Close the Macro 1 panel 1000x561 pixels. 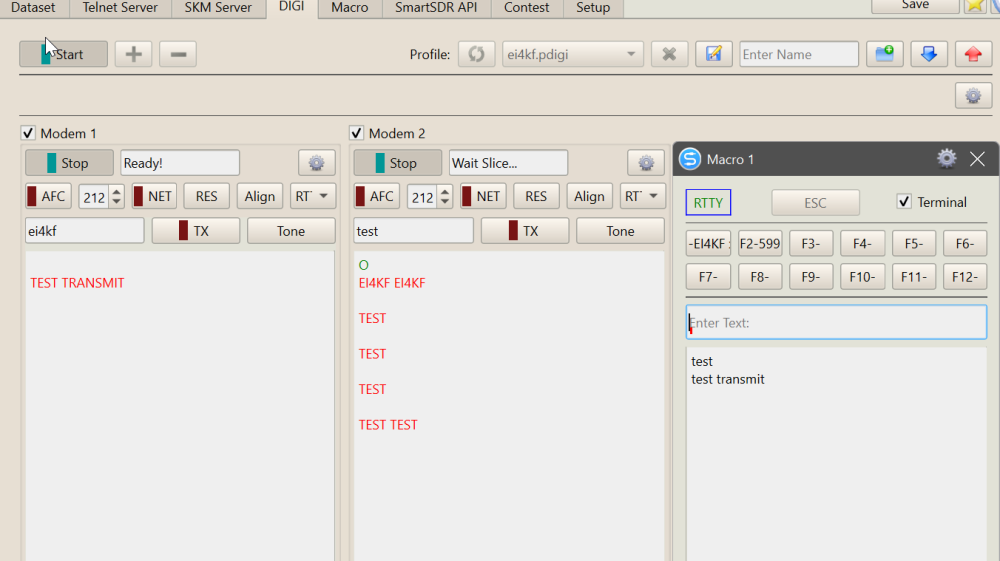point(977,159)
